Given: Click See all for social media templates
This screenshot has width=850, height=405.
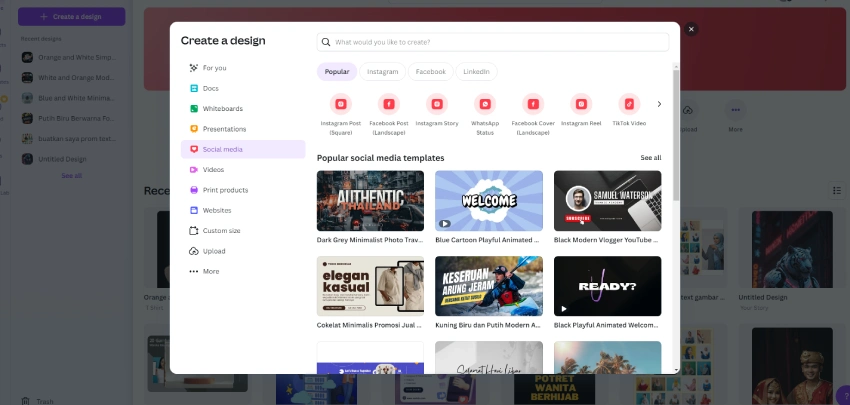Looking at the screenshot, I should coord(651,158).
